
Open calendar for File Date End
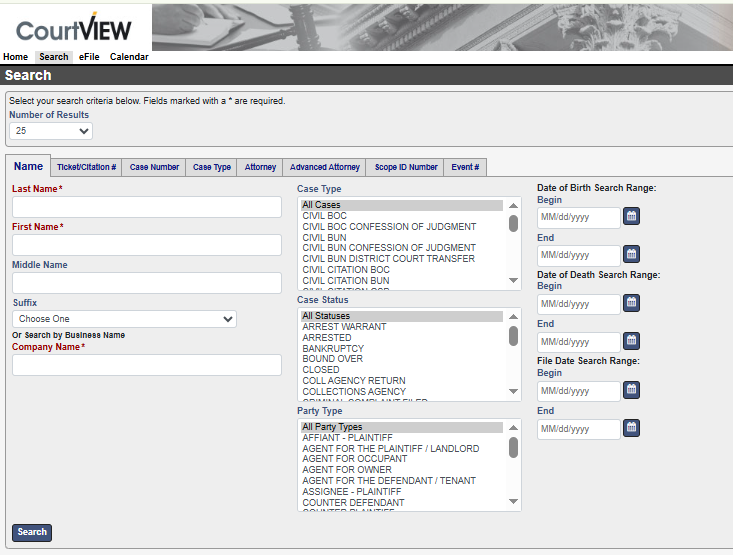pyautogui.click(x=631, y=428)
